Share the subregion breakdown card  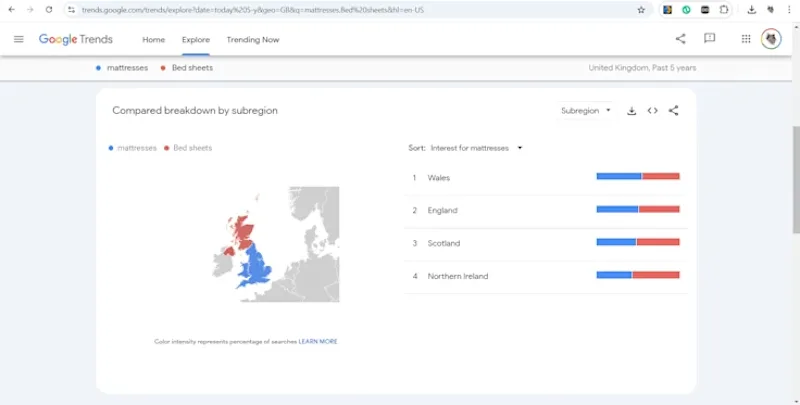[x=673, y=111]
